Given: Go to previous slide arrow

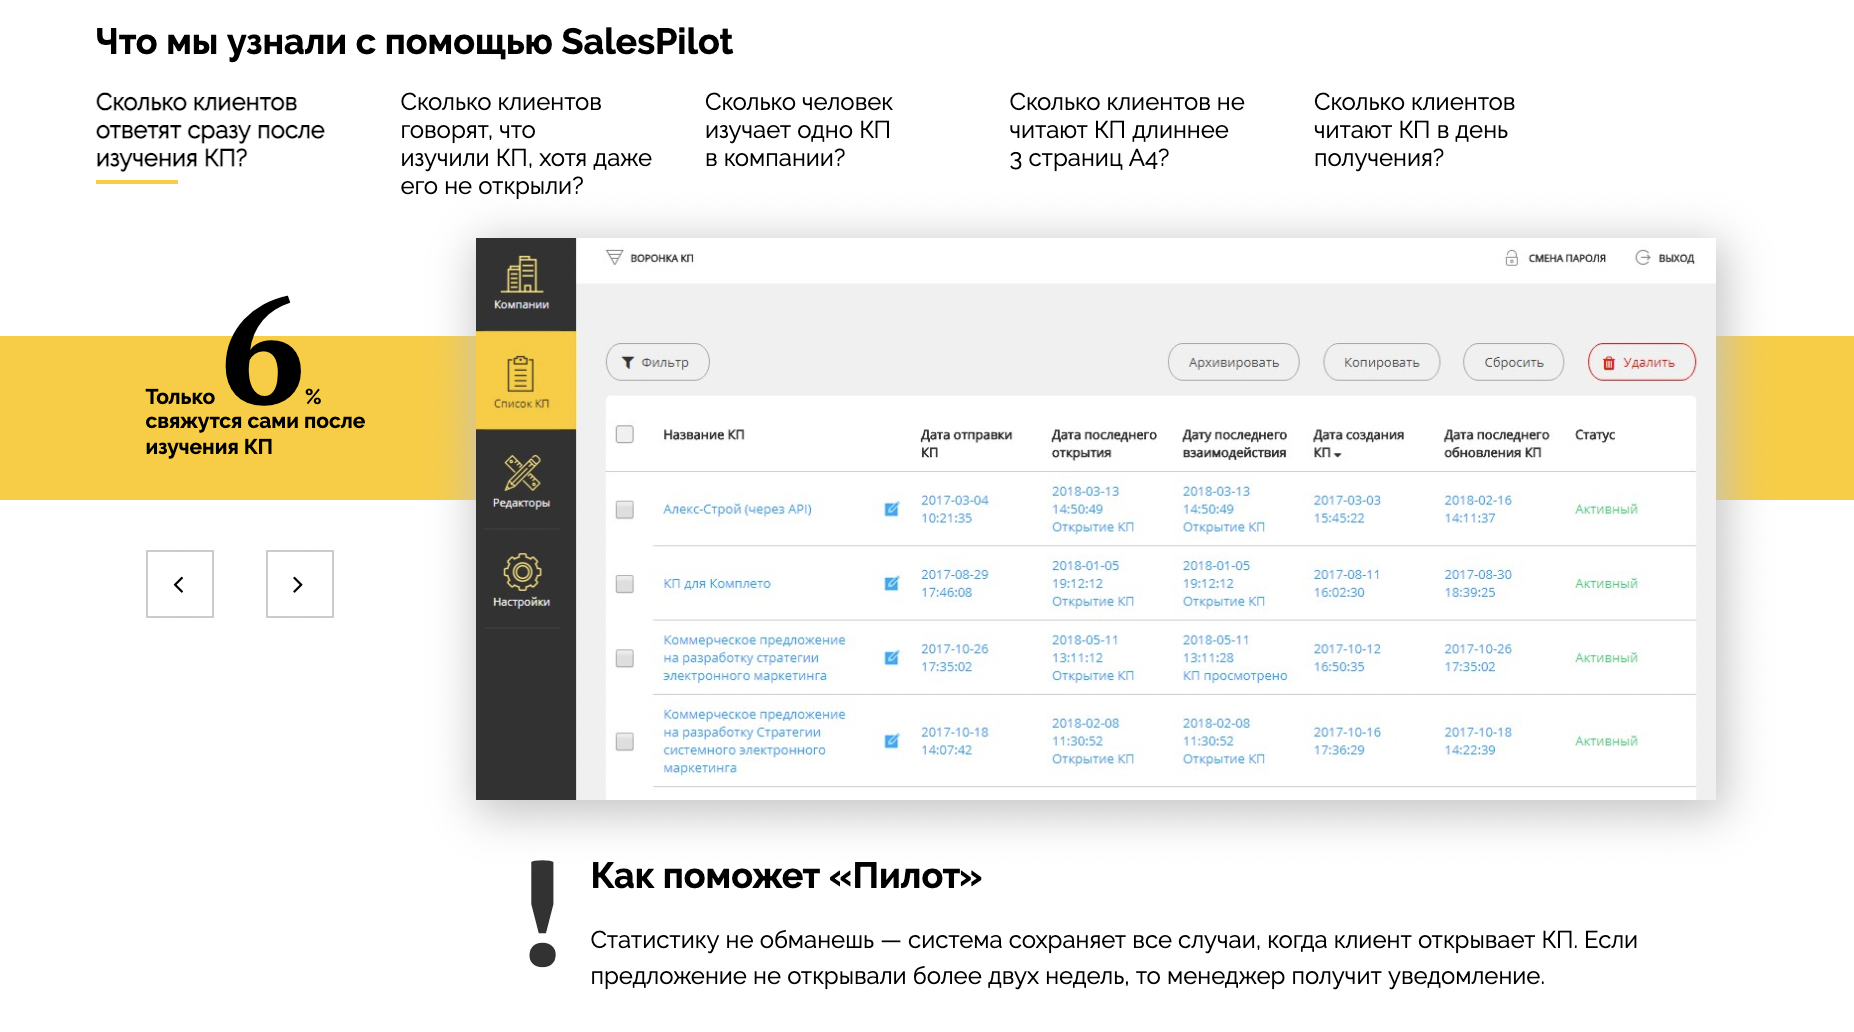Looking at the screenshot, I should 180,584.
